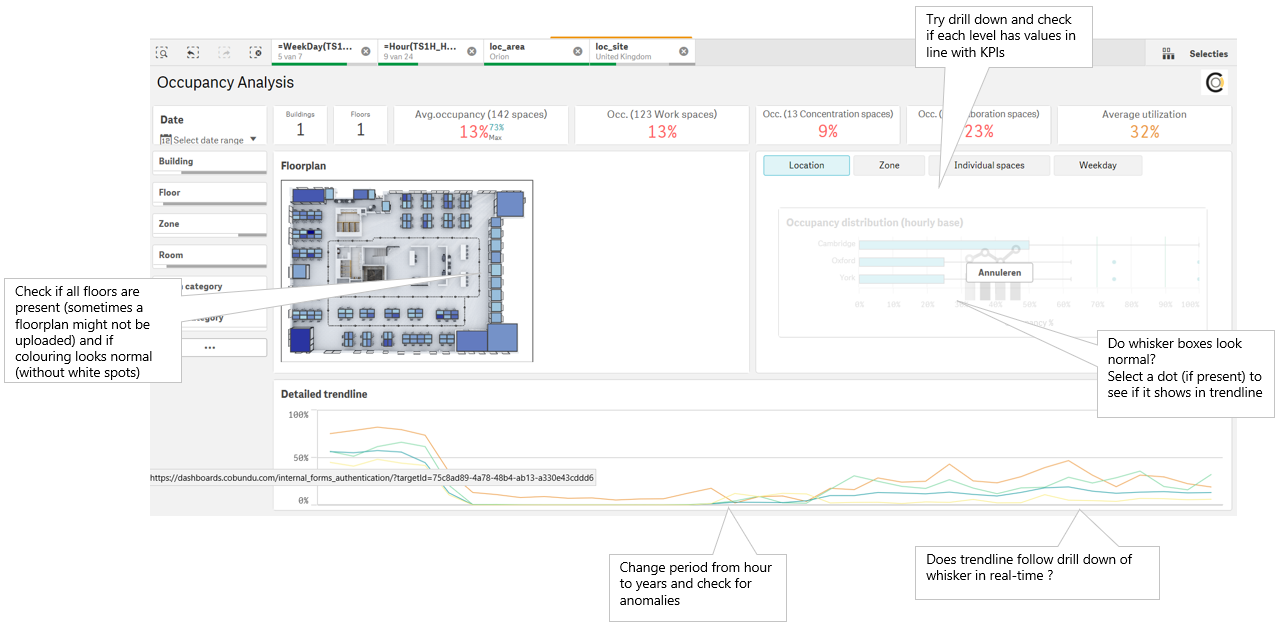This screenshot has width=1283, height=627.
Task: Remove the Hour selection chip
Action: 471,51
